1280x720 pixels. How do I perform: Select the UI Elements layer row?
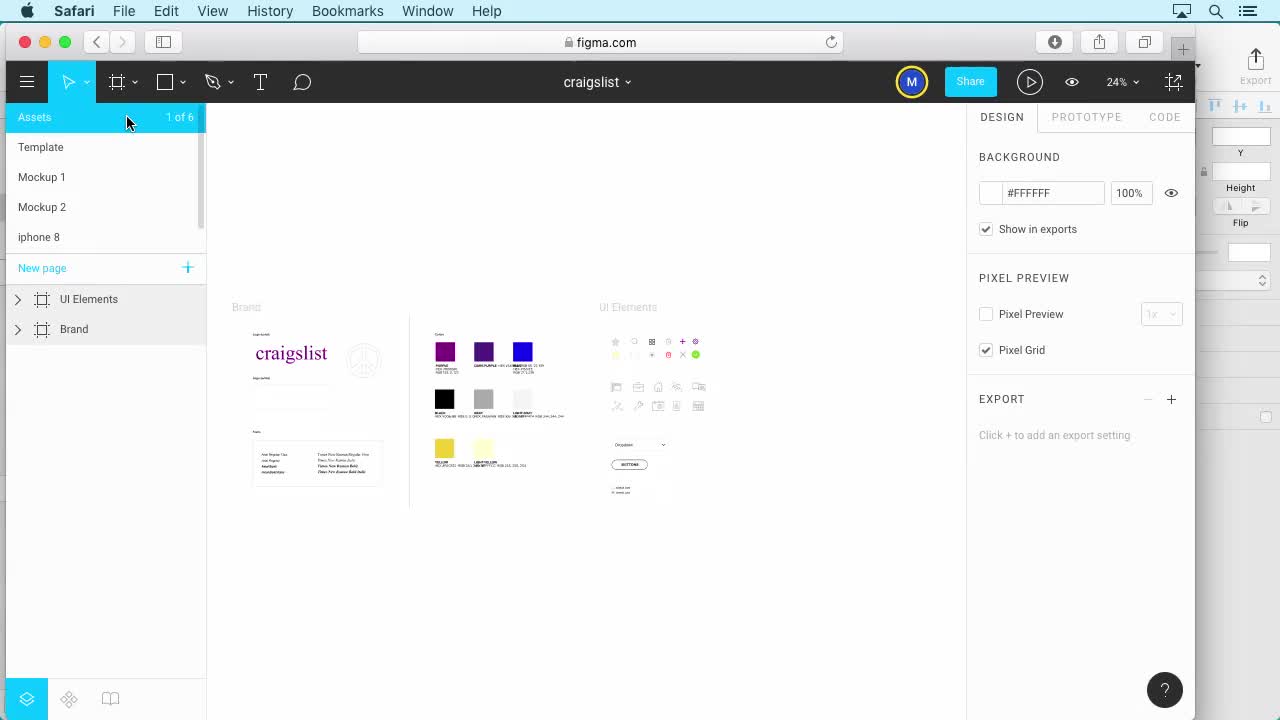point(105,299)
